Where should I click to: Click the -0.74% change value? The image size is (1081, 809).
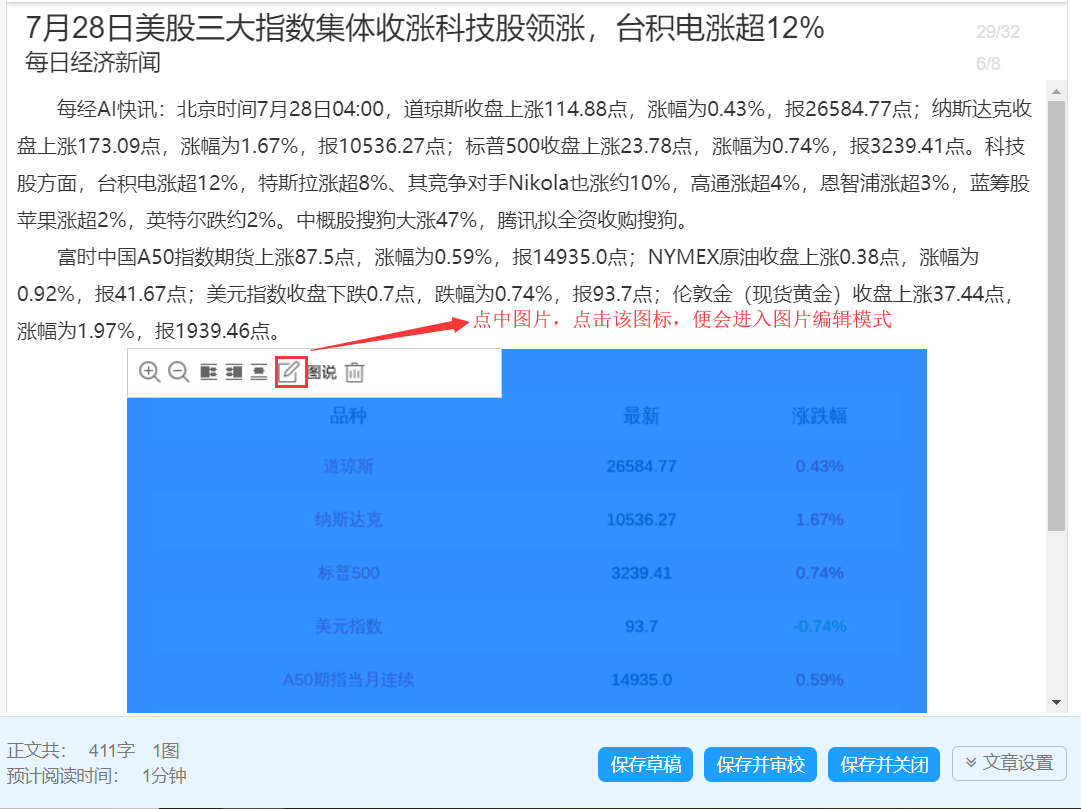tap(819, 626)
